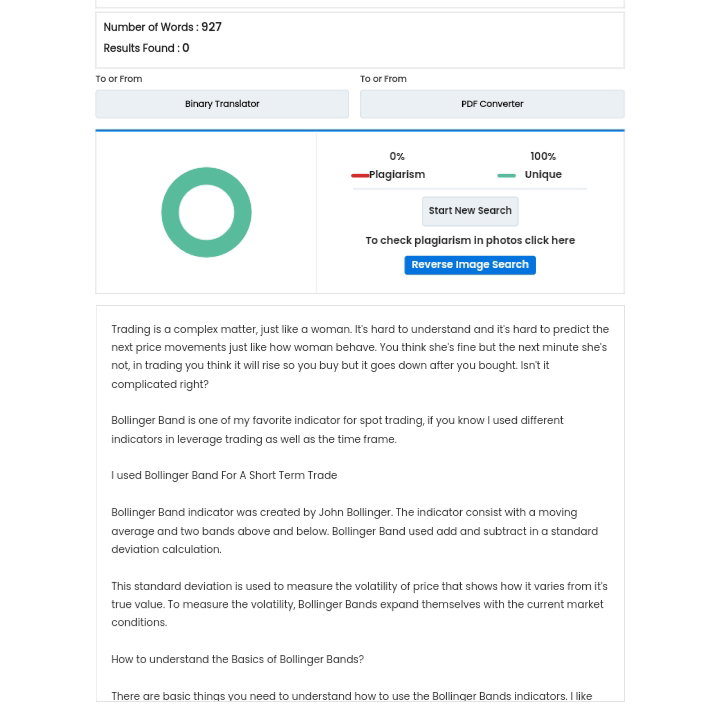Screen dimensions: 720x717
Task: Click 'I used Bollinger Band For A Short Term Trade' line
Action: coord(224,475)
